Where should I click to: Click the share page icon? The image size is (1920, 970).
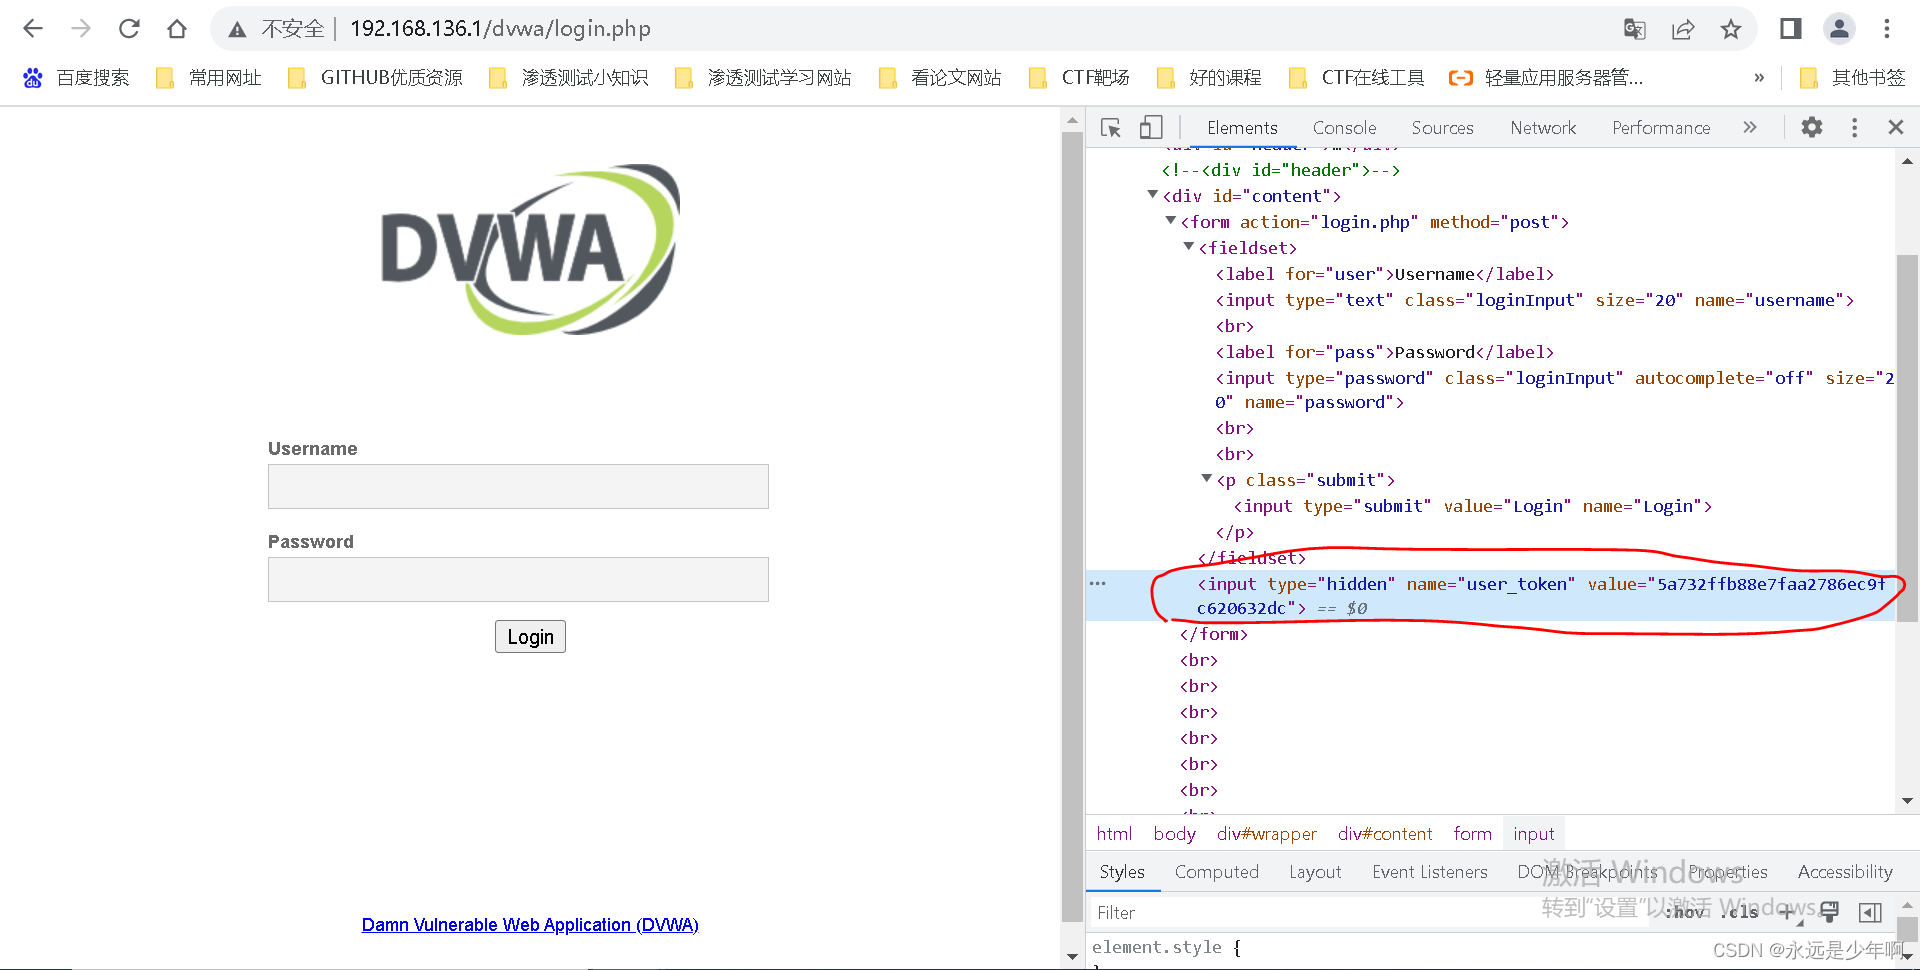1683,29
